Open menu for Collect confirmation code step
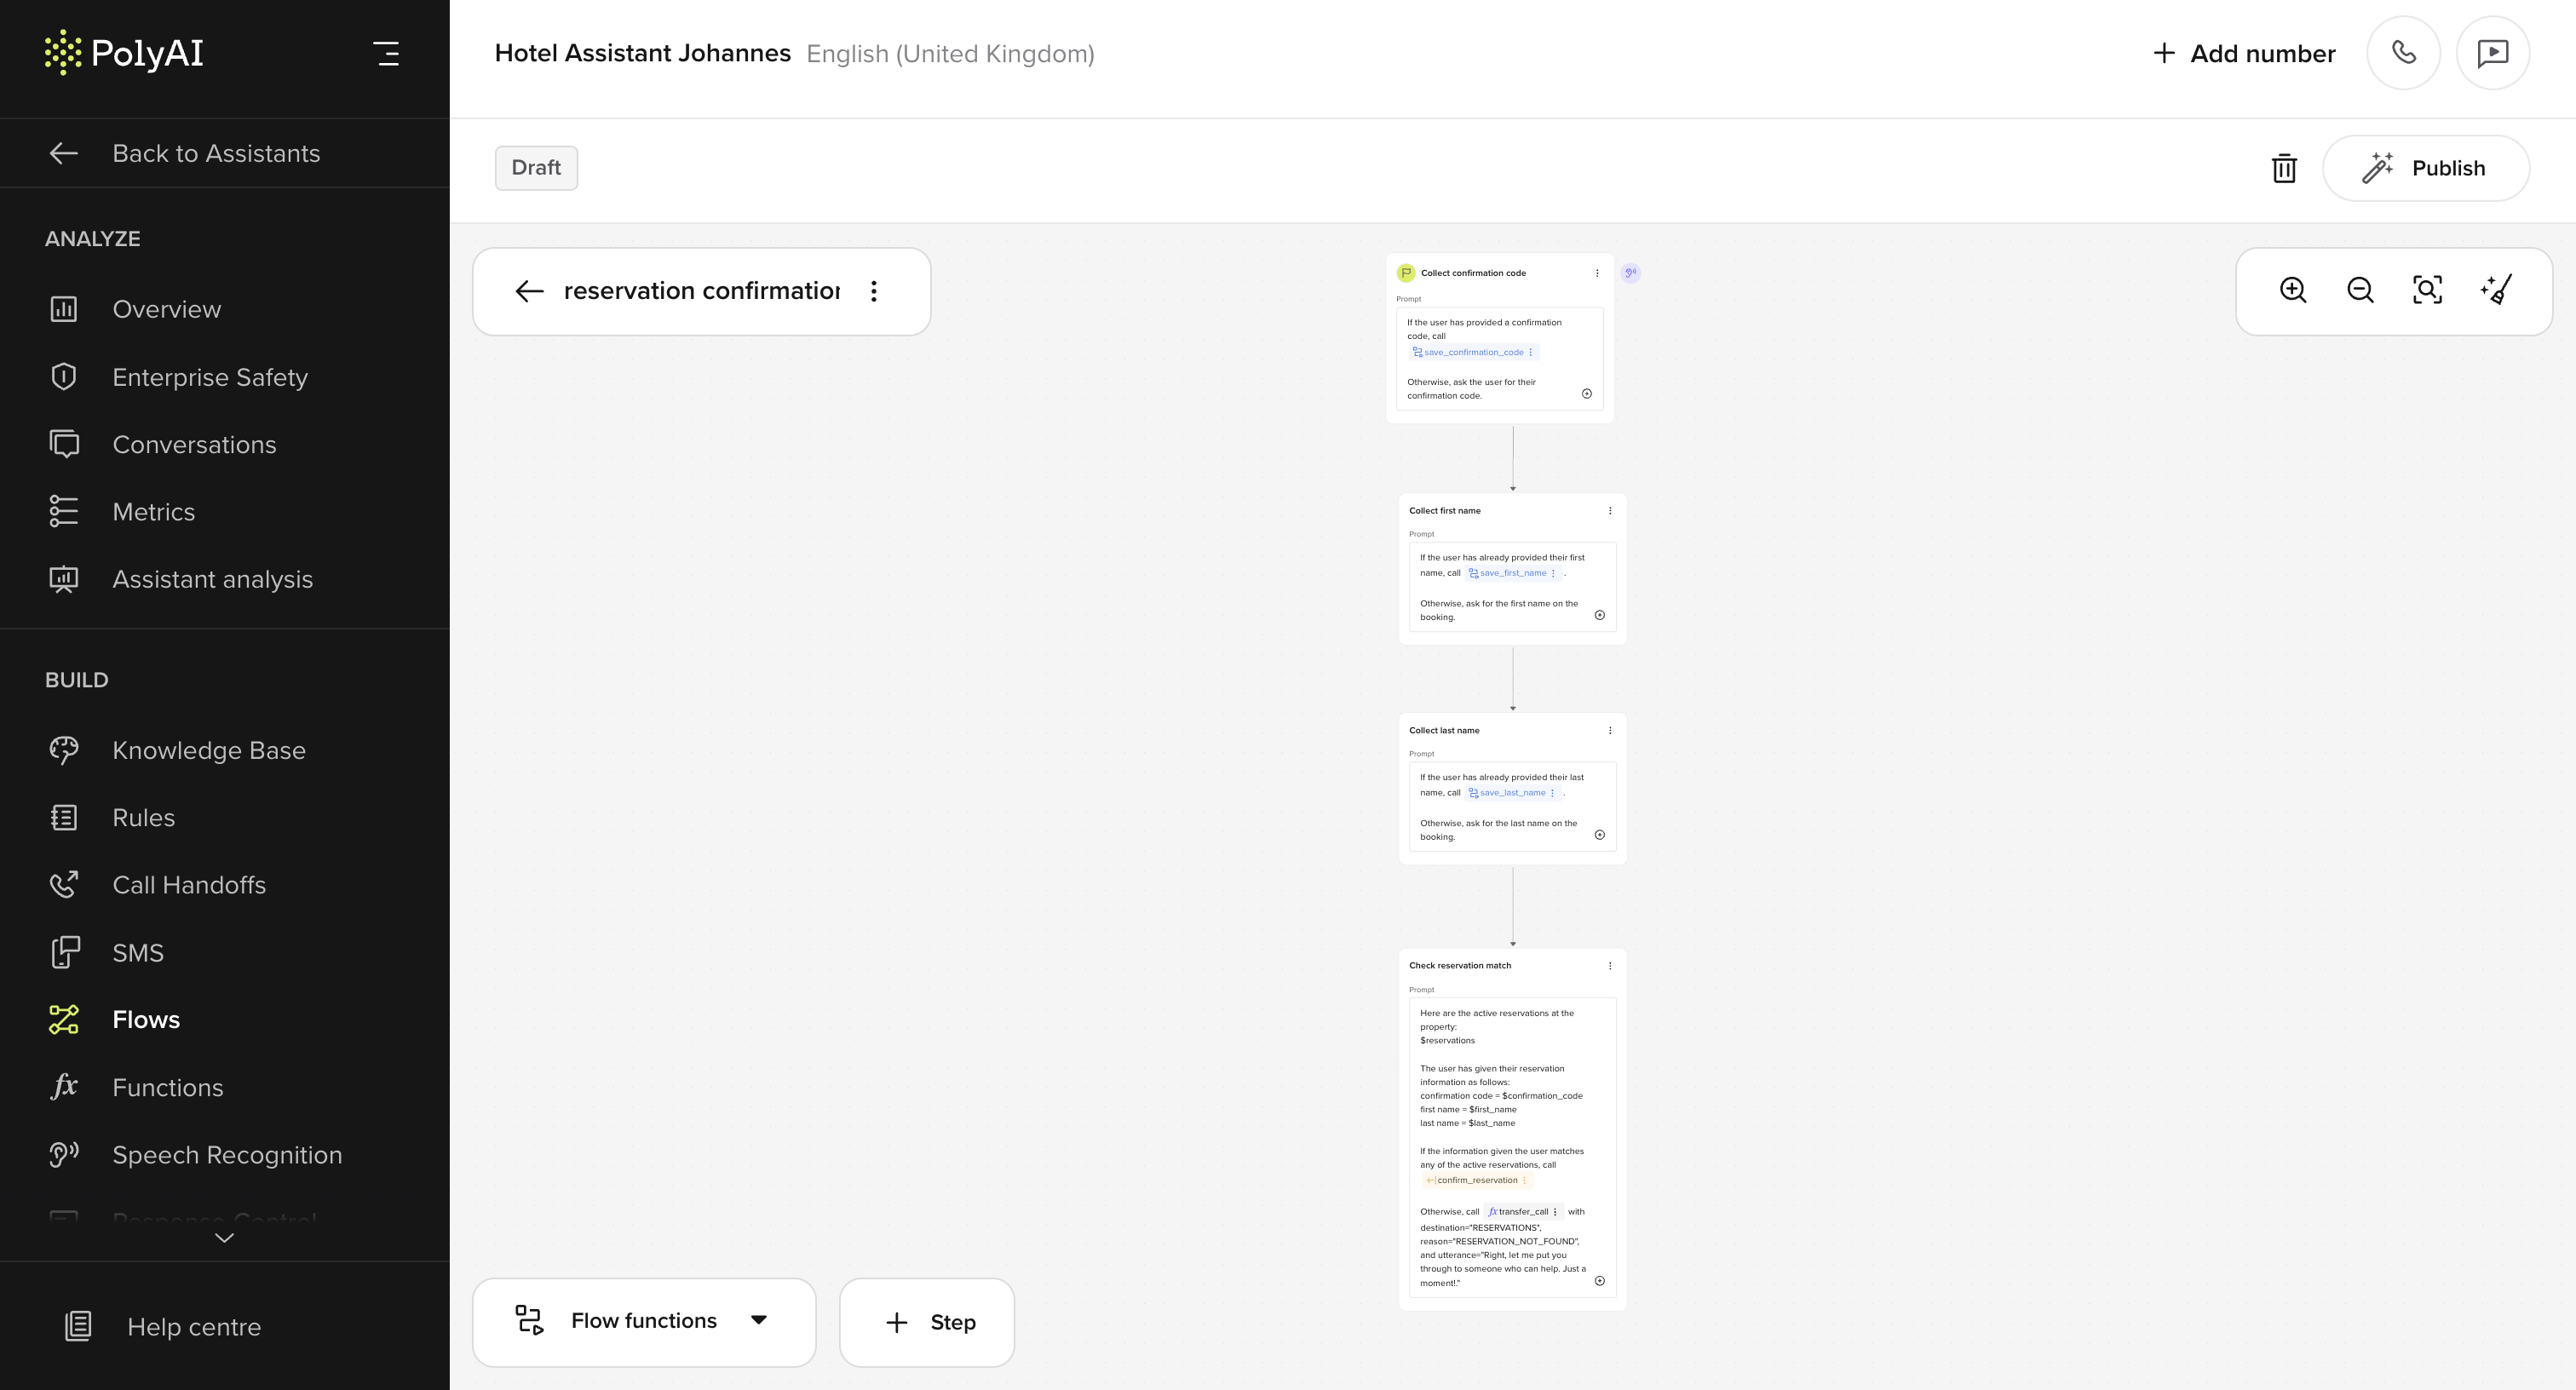Image resolution: width=2576 pixels, height=1390 pixels. point(1597,273)
